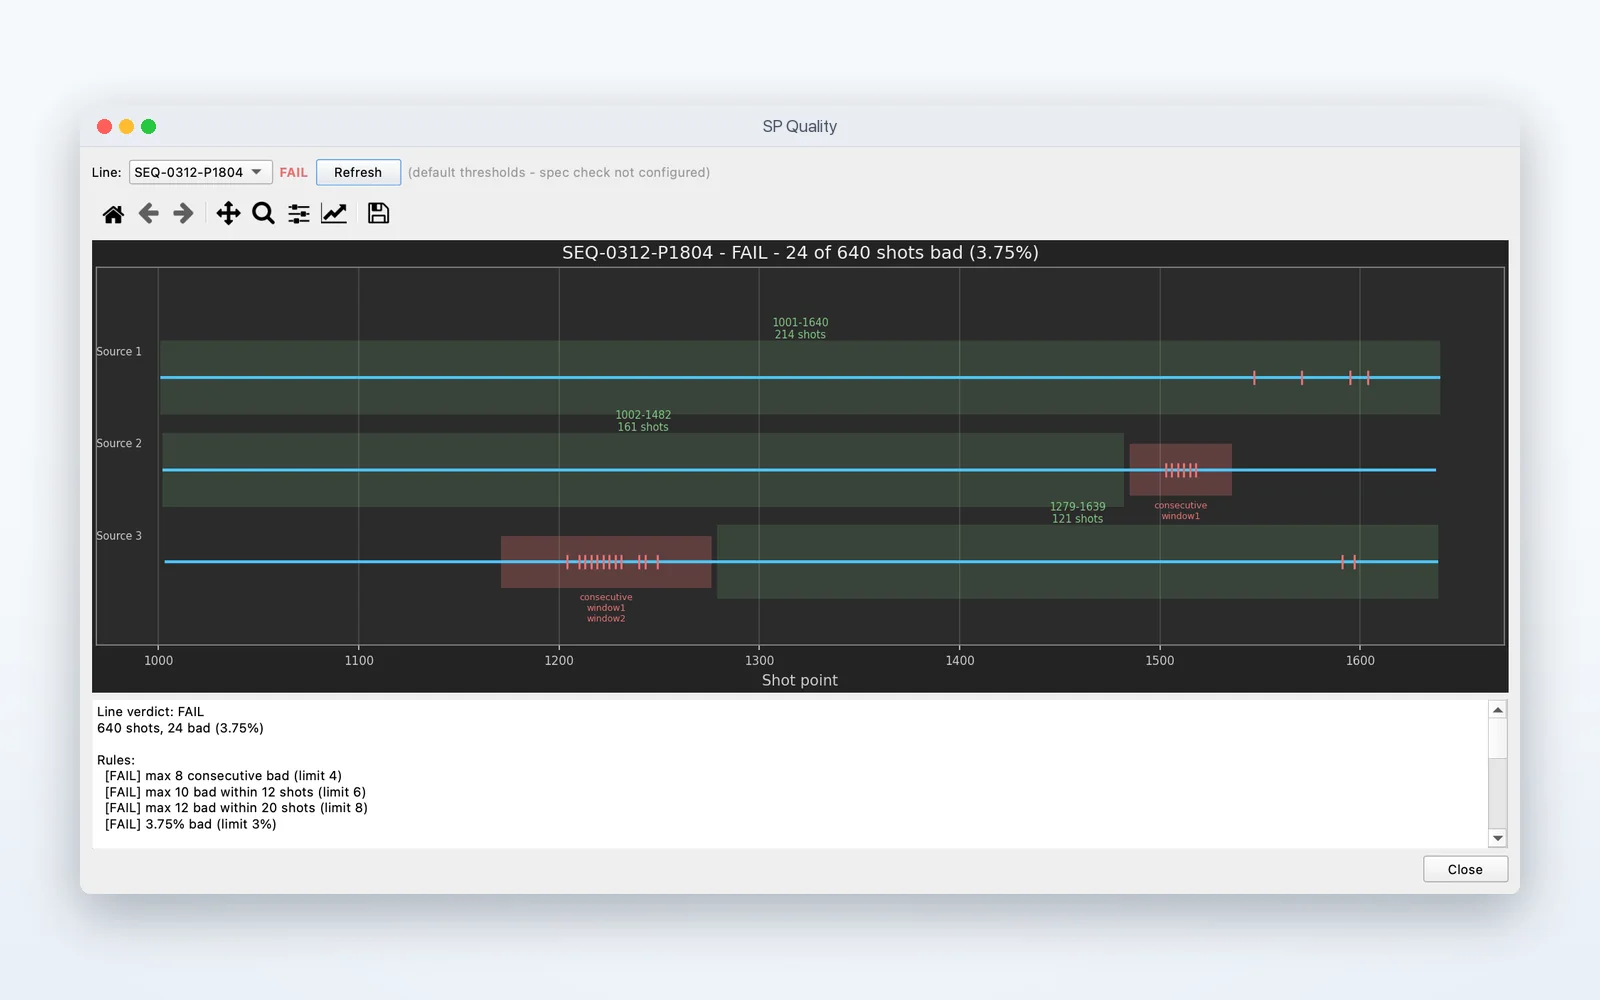Click the '1001-1640 214 shots' annotation
This screenshot has height=1000, width=1600.
[x=800, y=328]
